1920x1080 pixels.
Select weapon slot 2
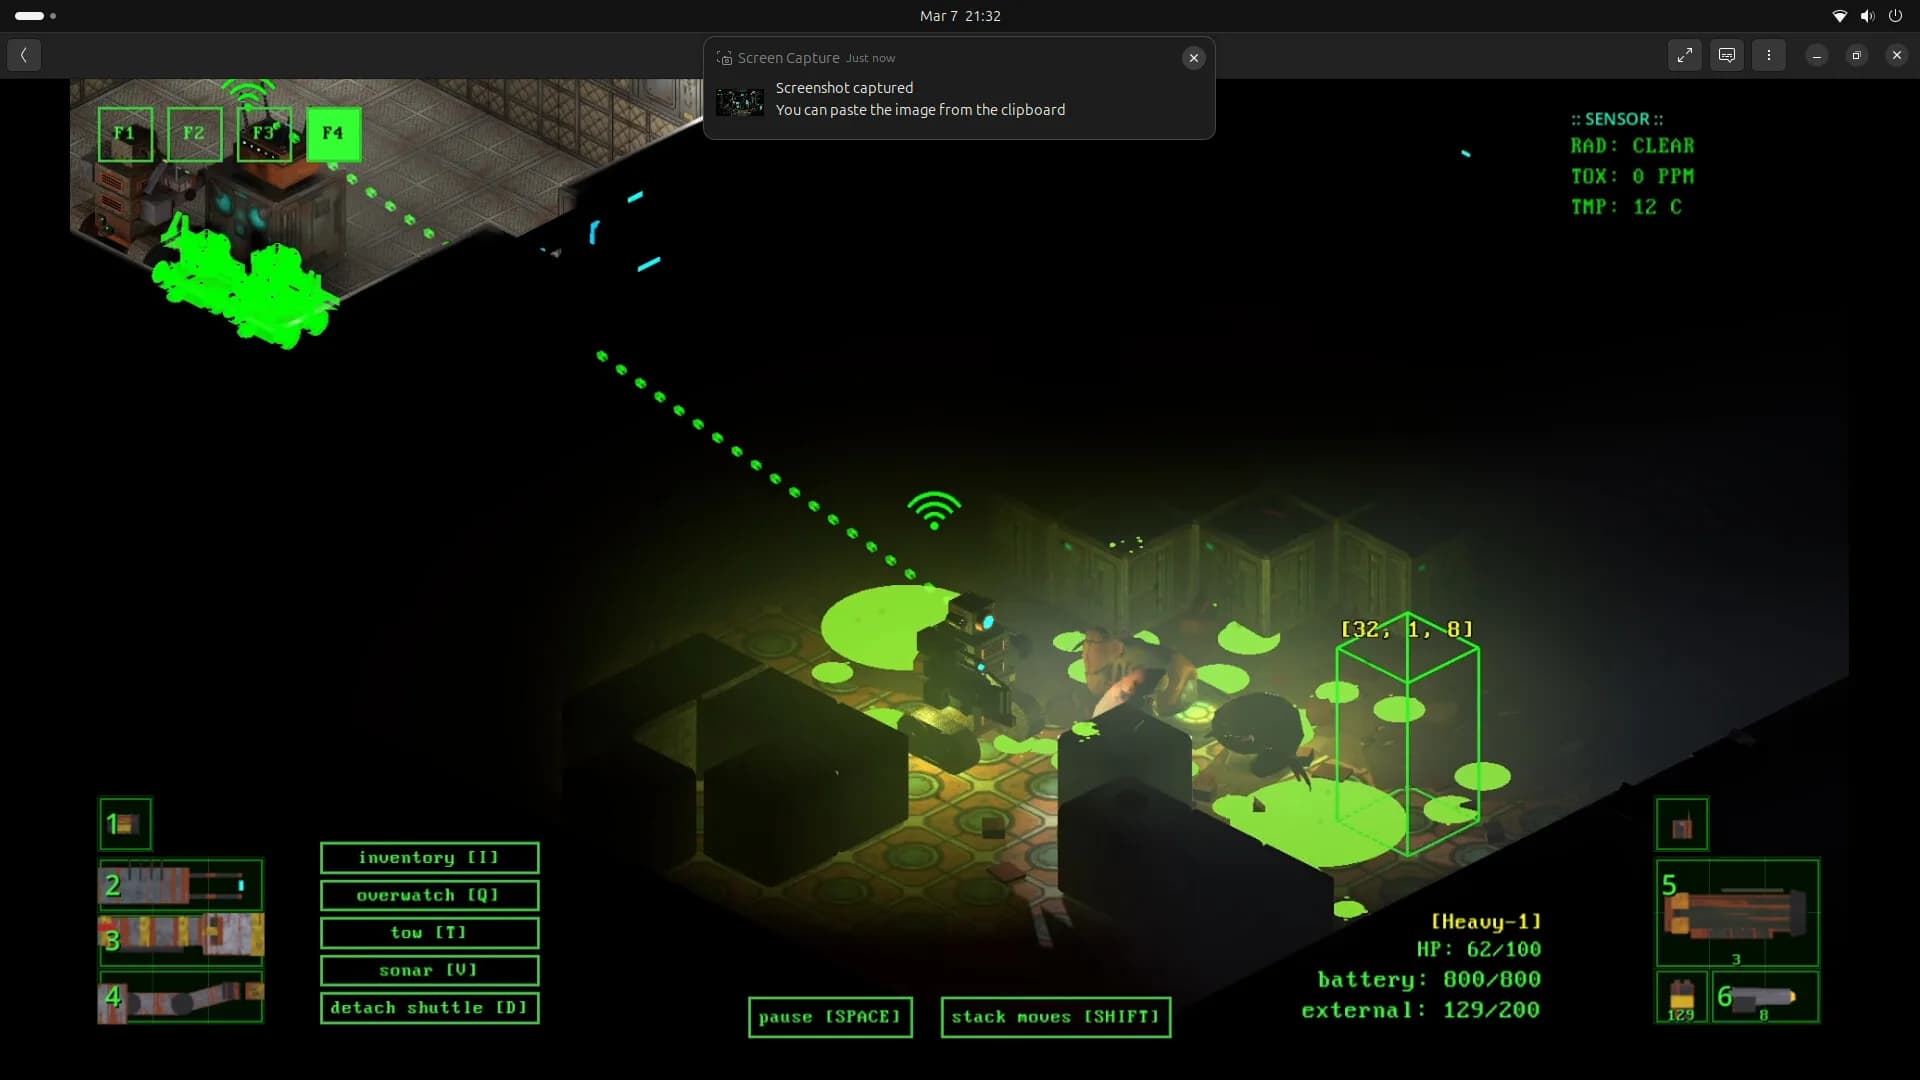pyautogui.click(x=181, y=885)
